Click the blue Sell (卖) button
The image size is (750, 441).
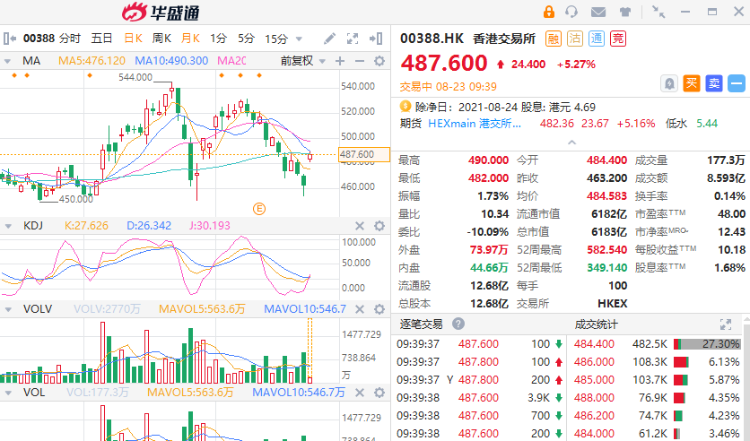(714, 84)
